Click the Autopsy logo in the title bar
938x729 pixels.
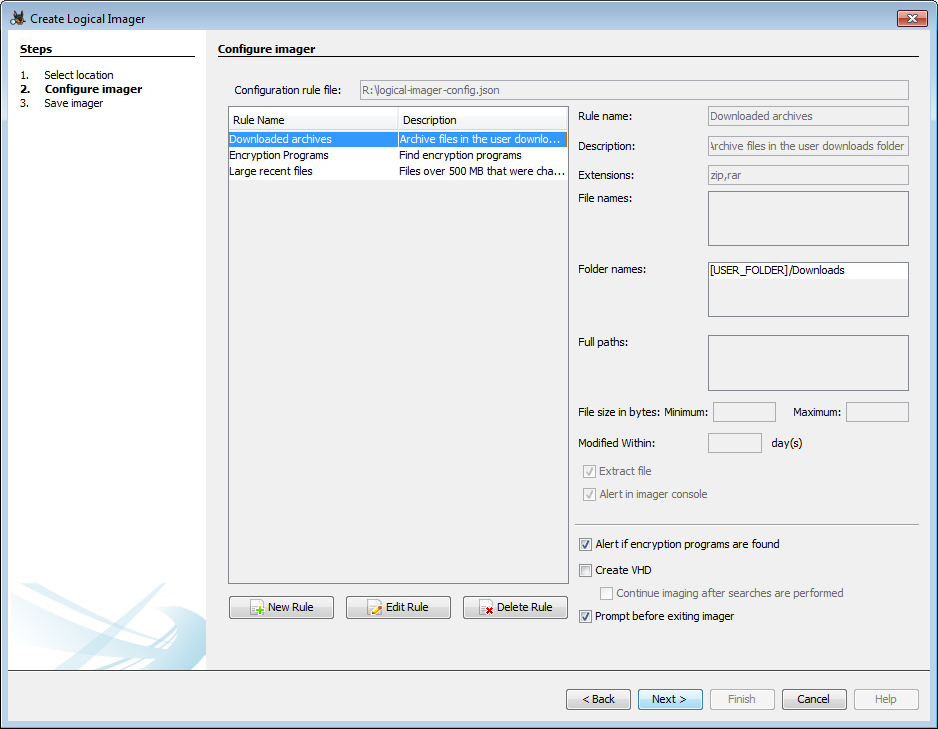pos(16,17)
